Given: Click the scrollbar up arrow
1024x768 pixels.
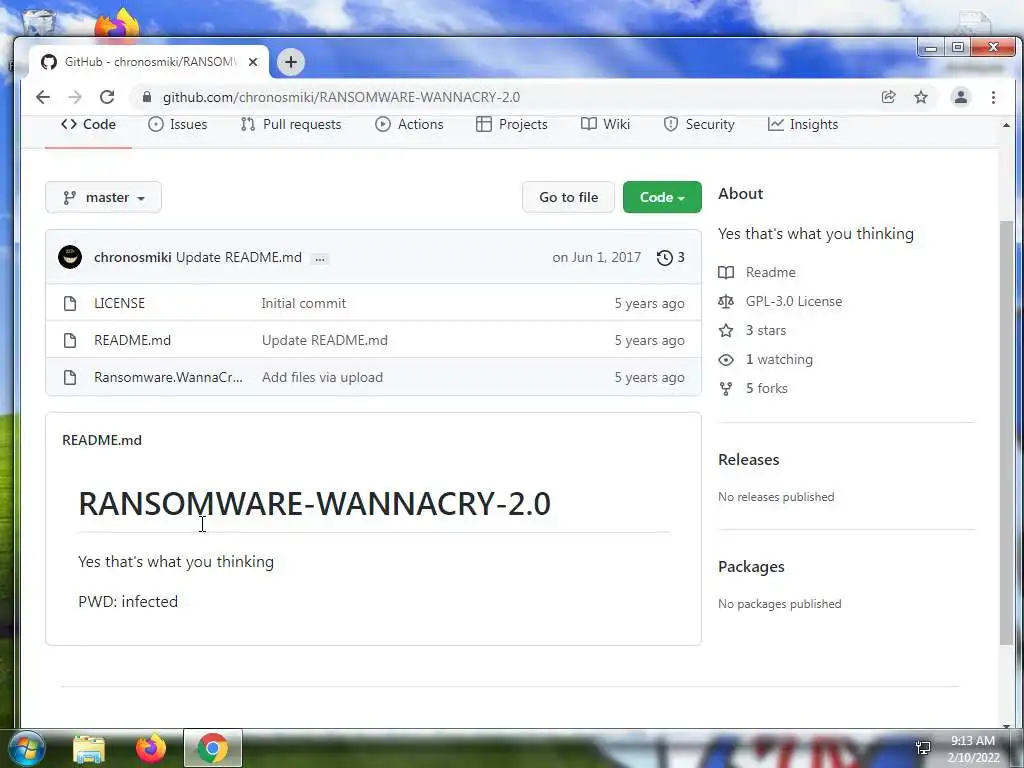Looking at the screenshot, I should (x=1006, y=125).
